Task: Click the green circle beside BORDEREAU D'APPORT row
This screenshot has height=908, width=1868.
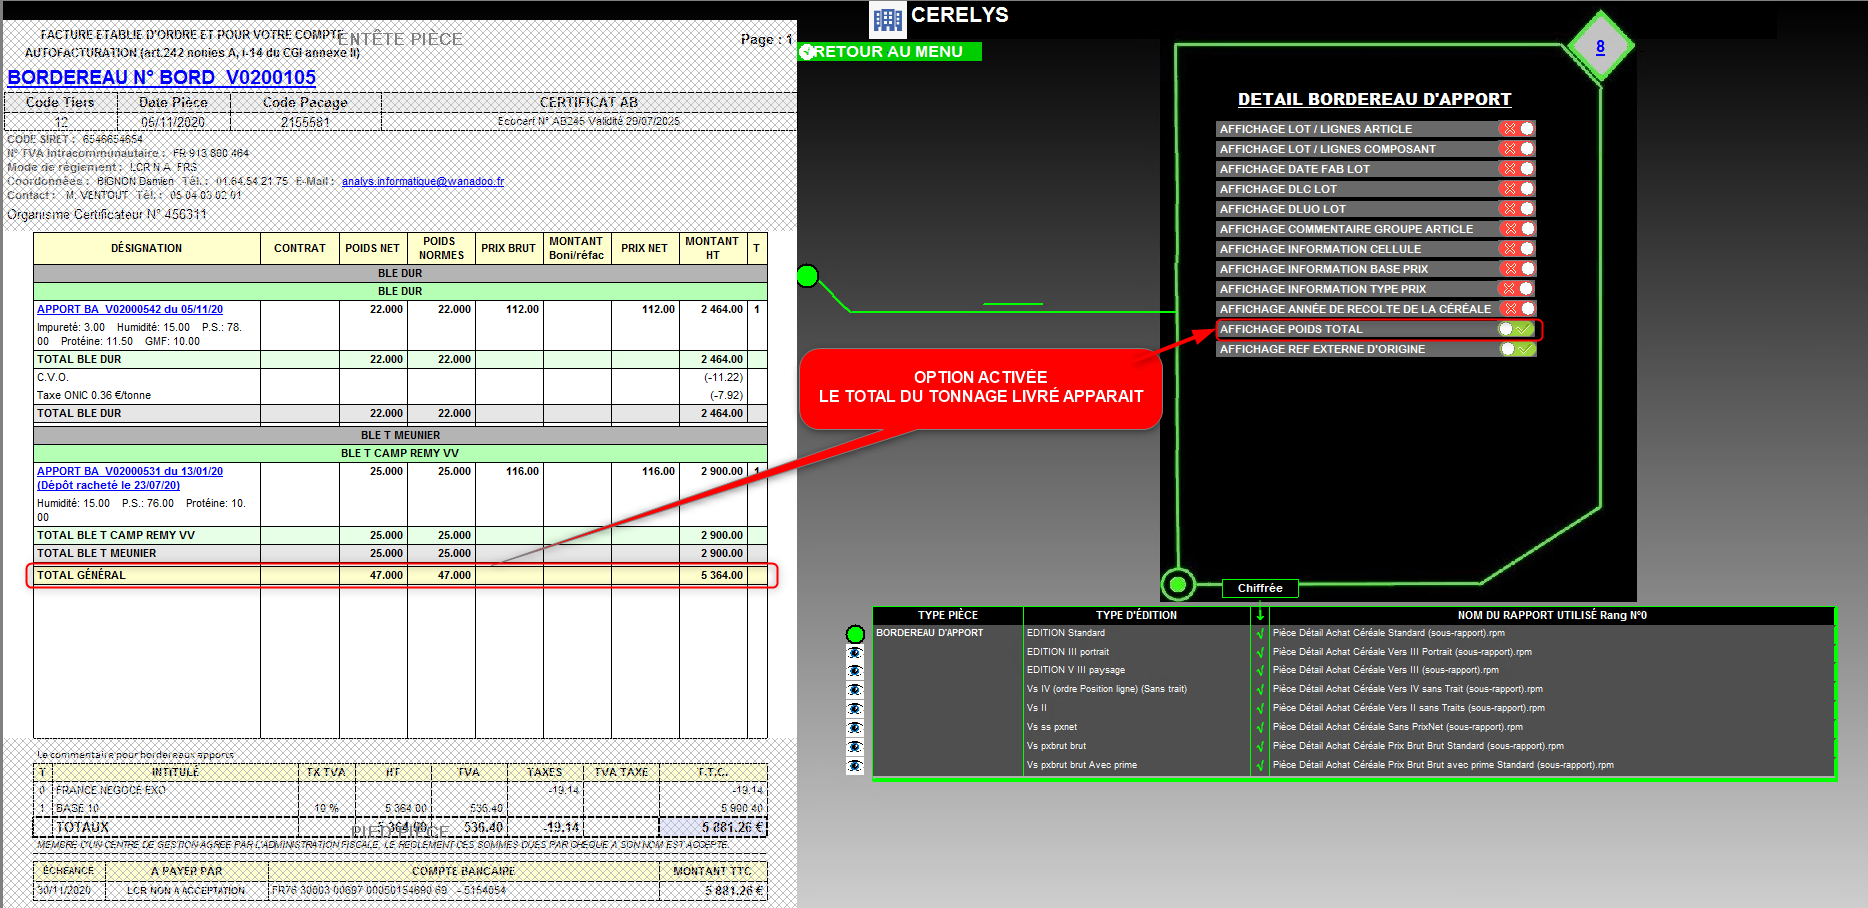Action: [x=855, y=634]
